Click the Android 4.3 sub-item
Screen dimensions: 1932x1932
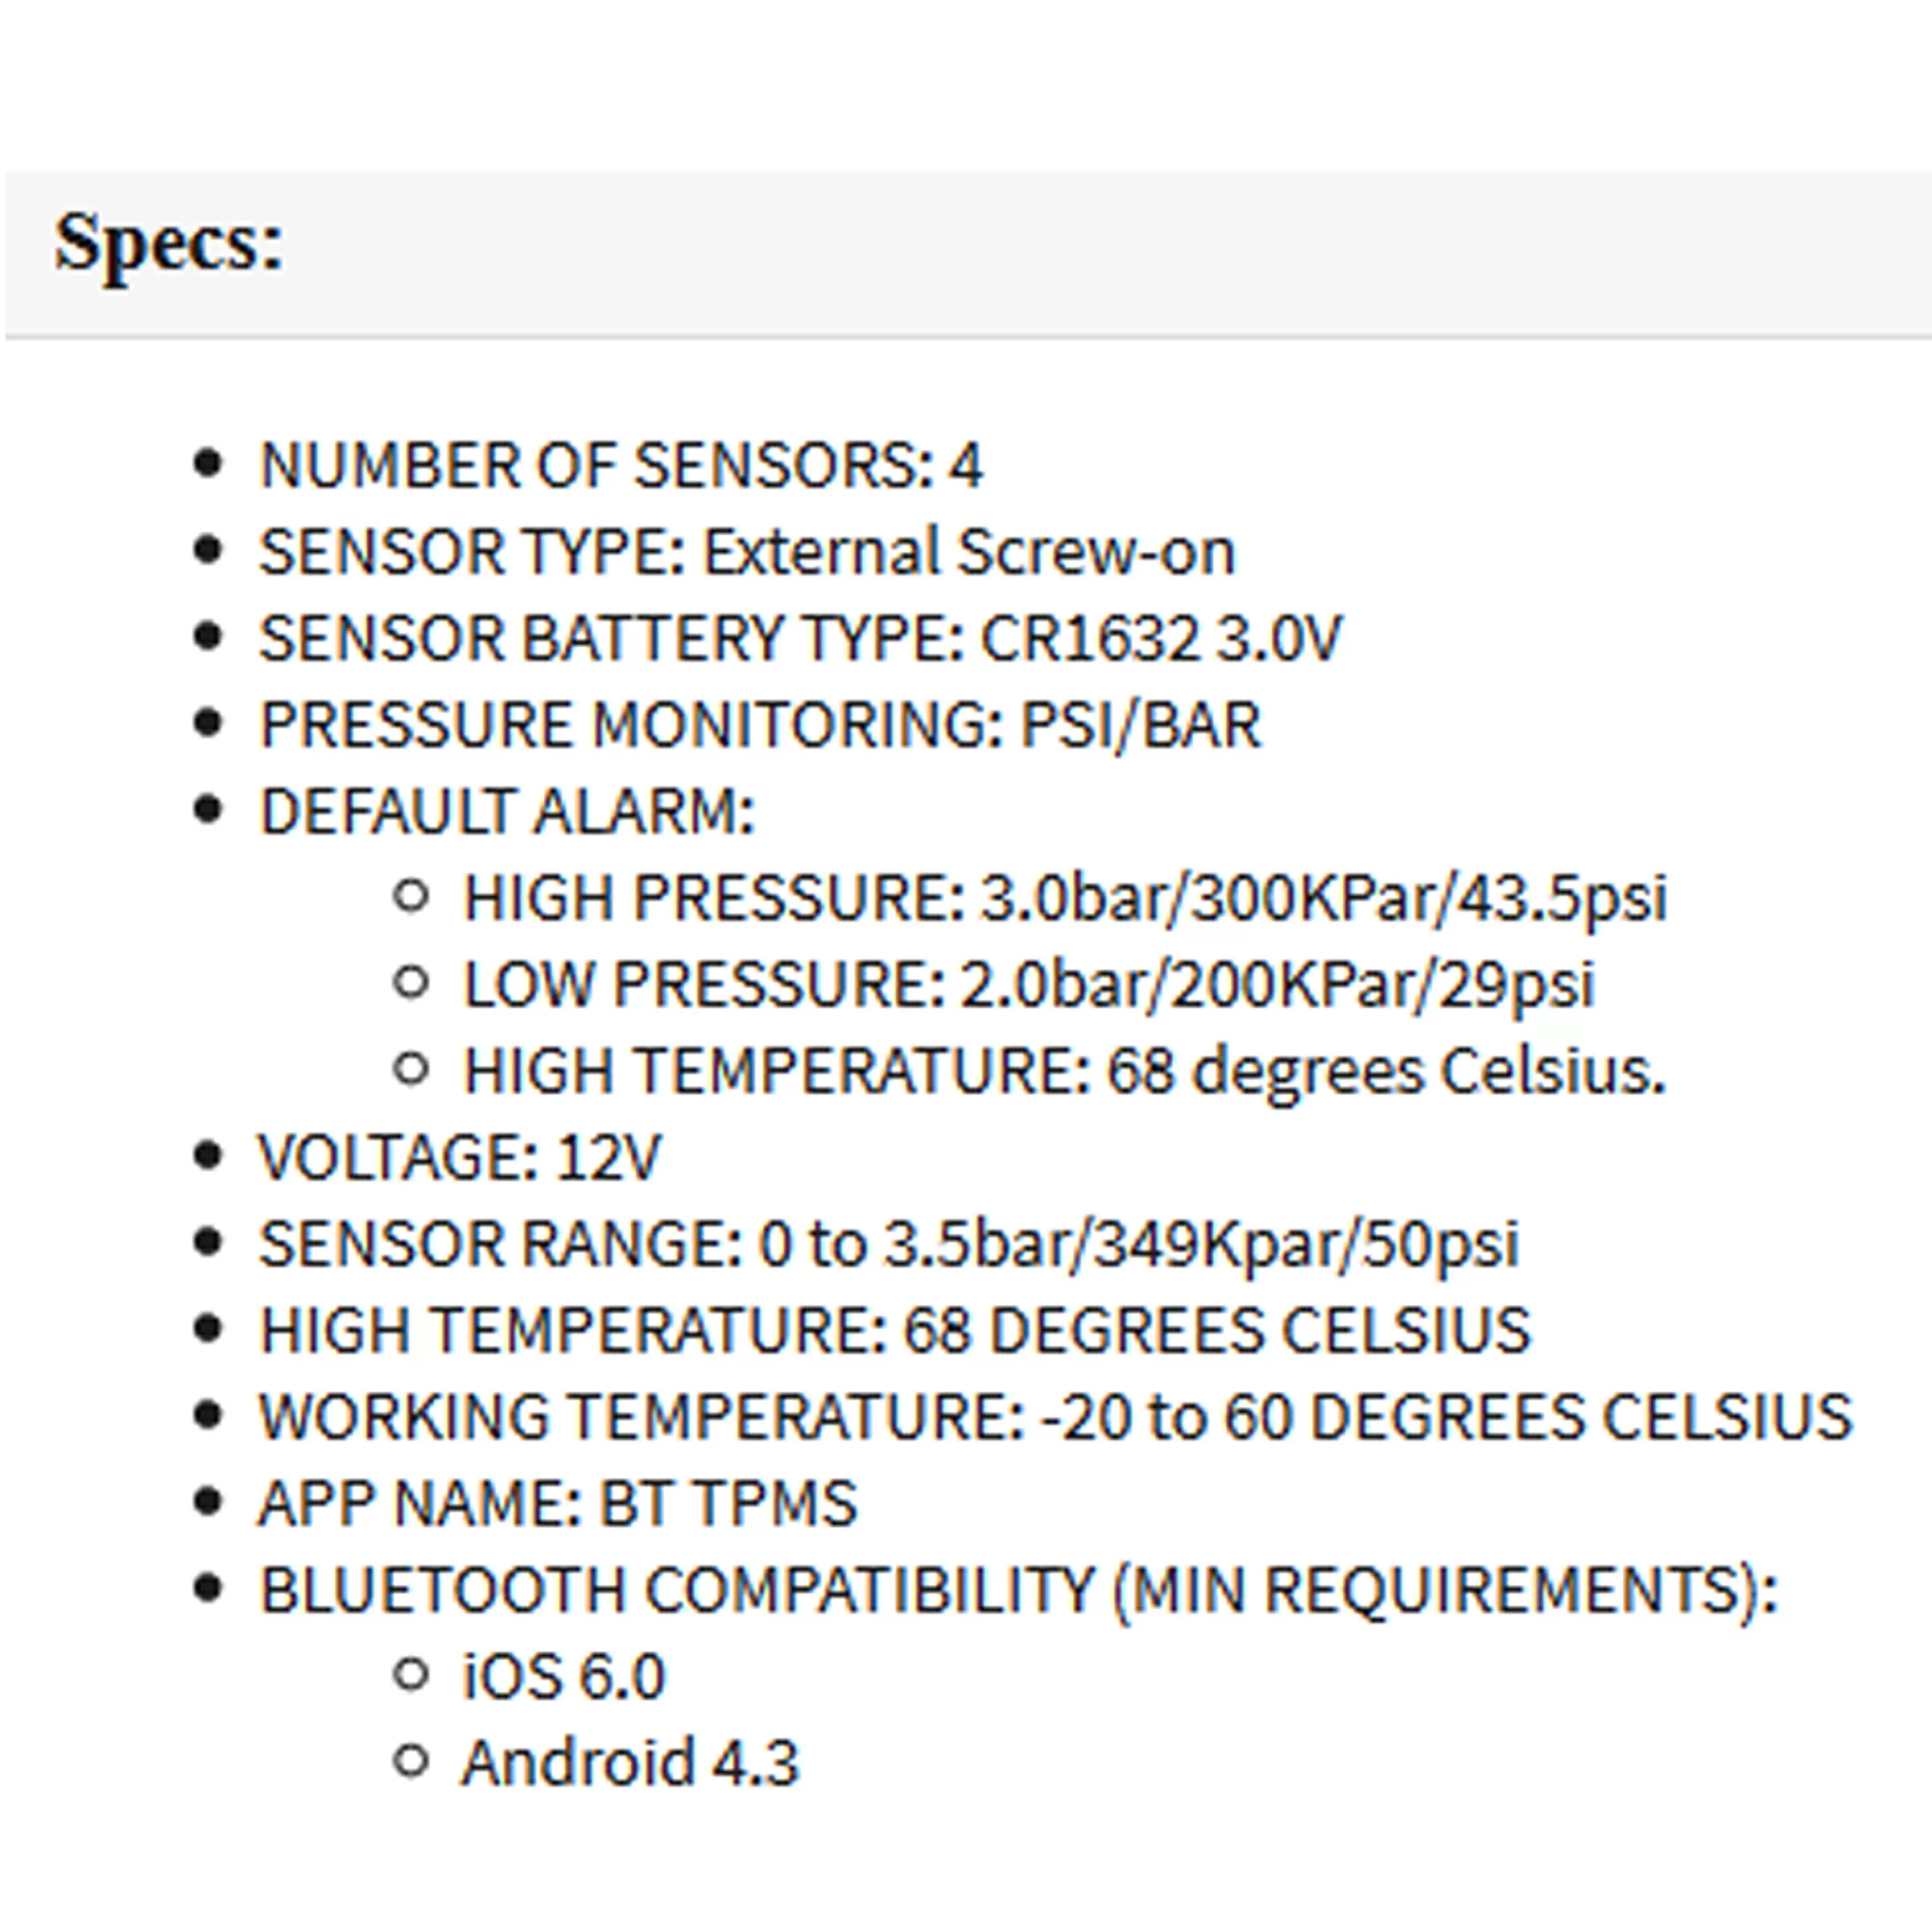coord(630,1763)
